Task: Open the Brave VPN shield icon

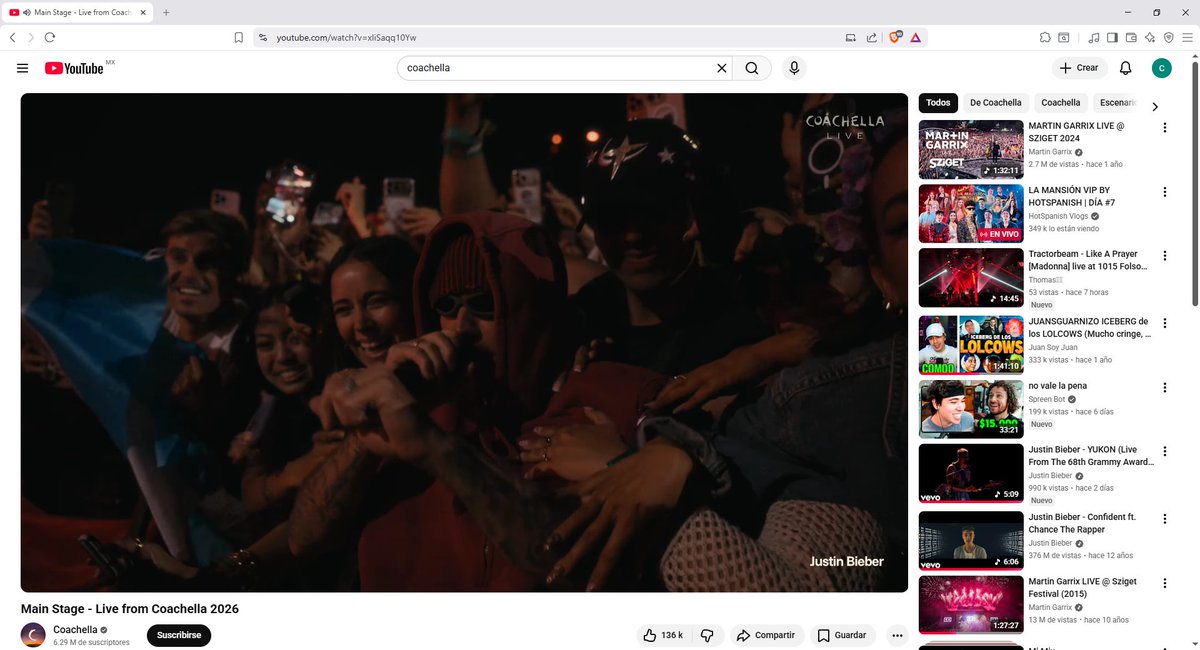Action: point(1169,38)
